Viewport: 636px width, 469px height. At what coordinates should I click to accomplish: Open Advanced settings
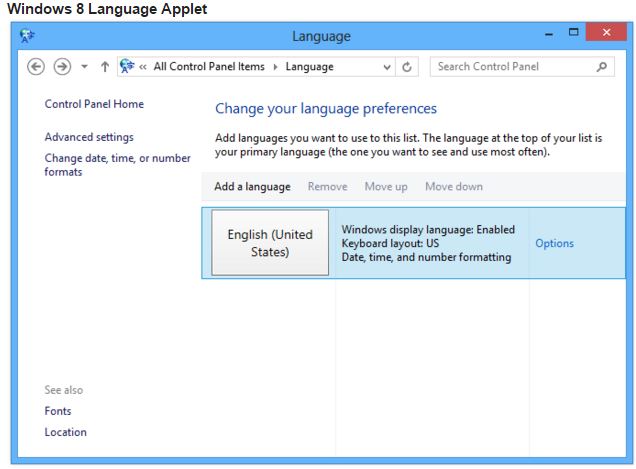click(89, 137)
